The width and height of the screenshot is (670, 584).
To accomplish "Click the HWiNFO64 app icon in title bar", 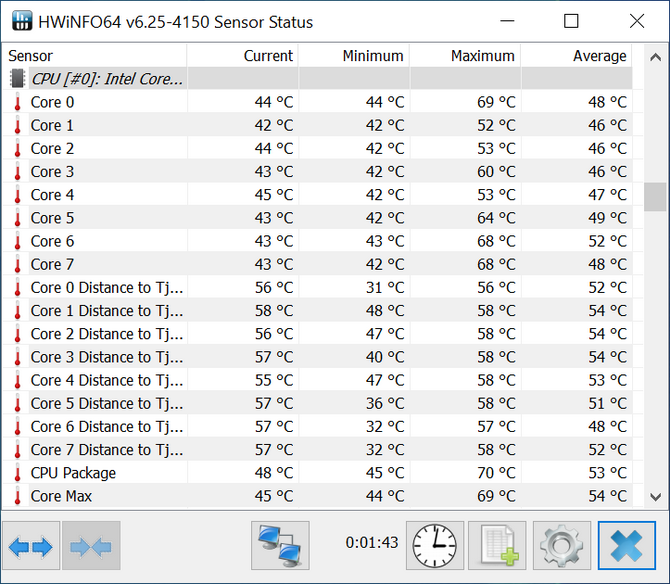I will [x=22, y=21].
